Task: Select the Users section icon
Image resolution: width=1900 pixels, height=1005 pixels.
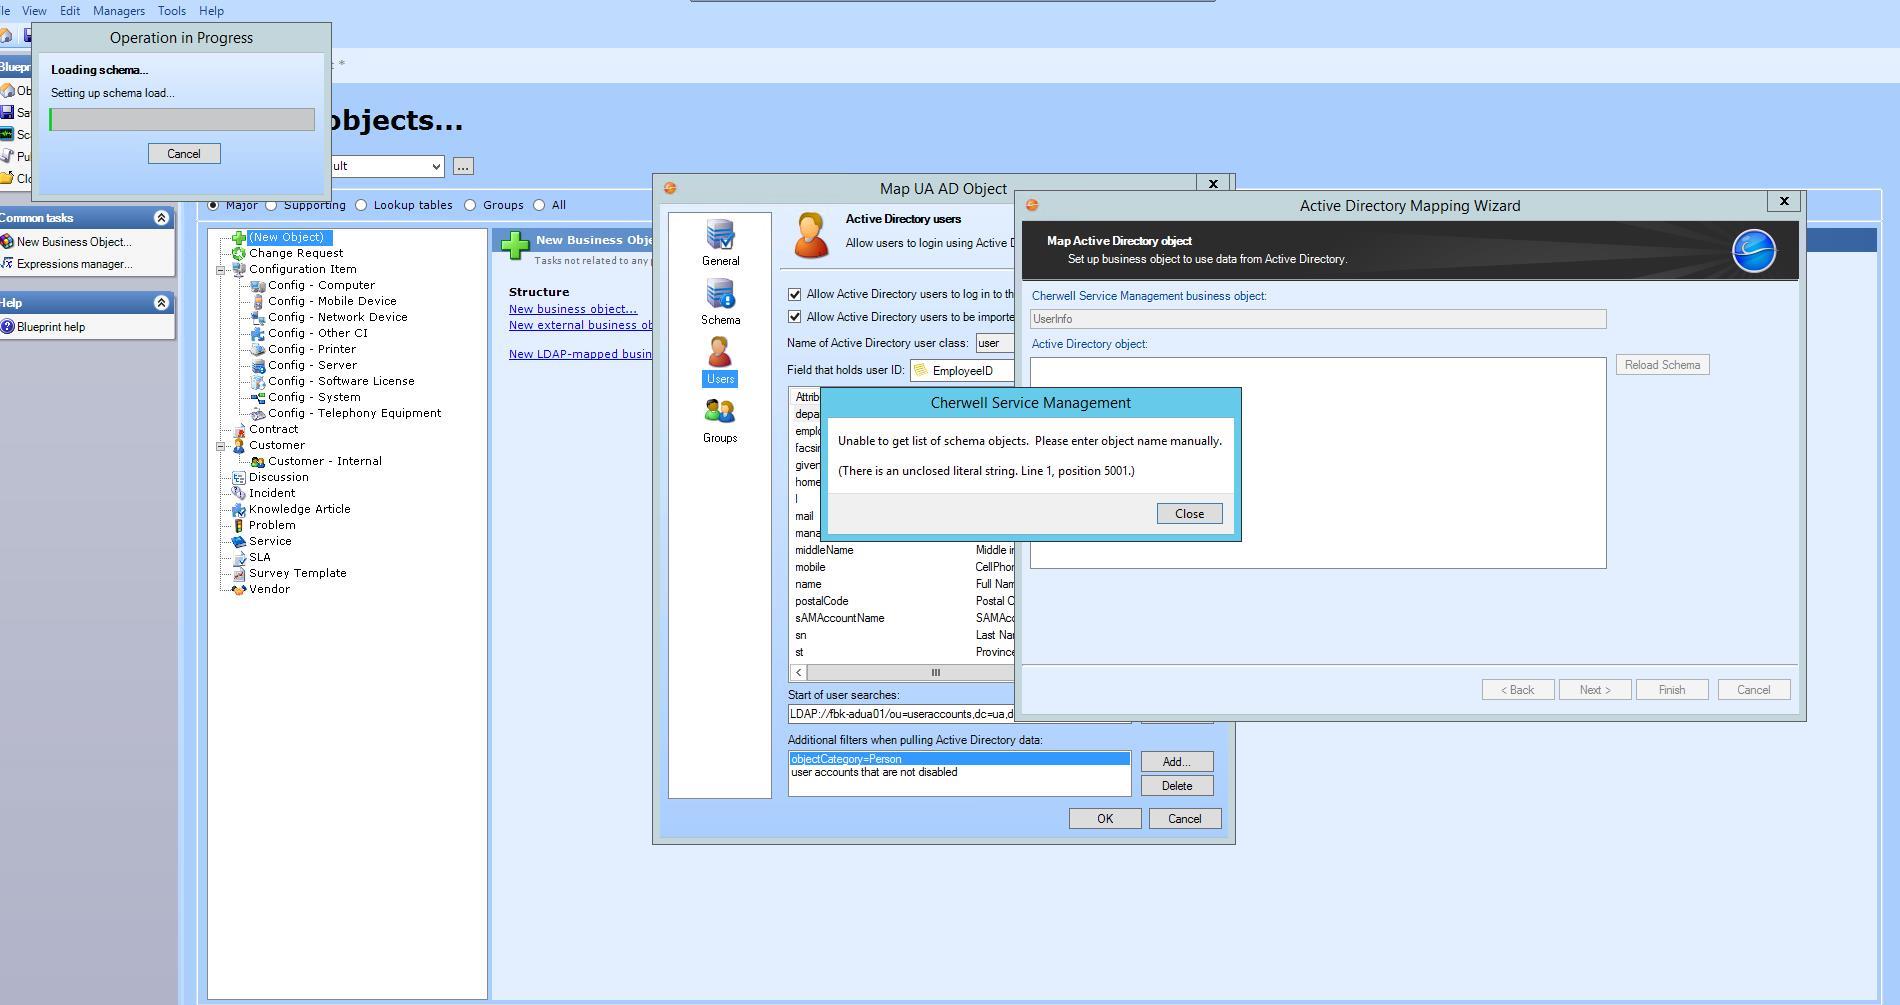Action: point(720,355)
